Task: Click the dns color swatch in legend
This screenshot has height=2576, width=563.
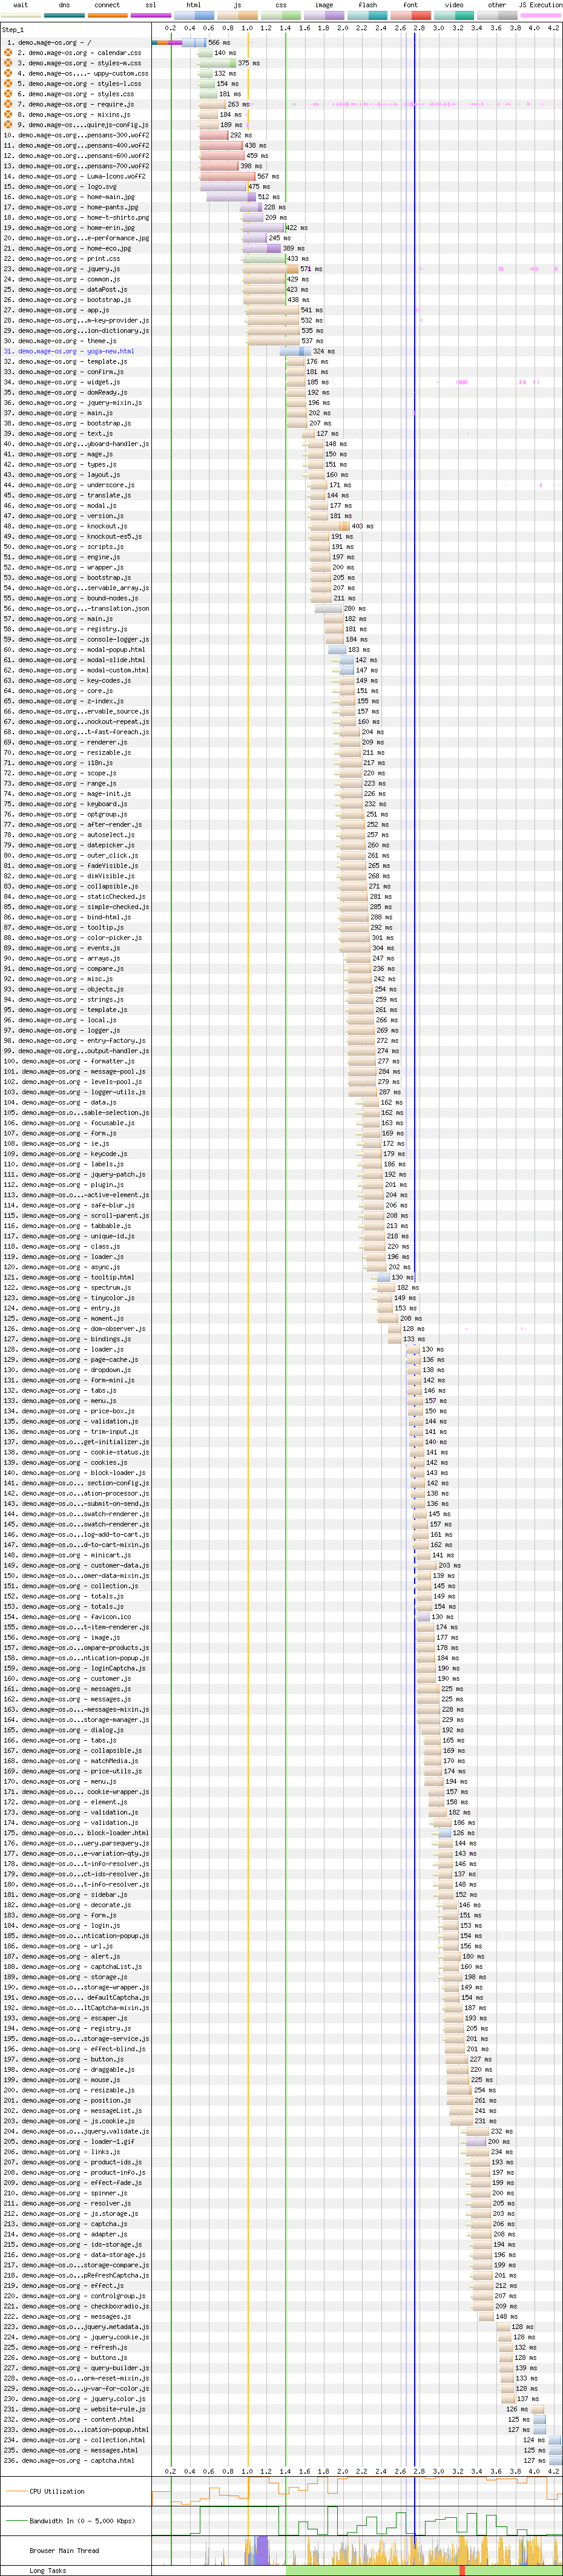Action: click(x=64, y=15)
